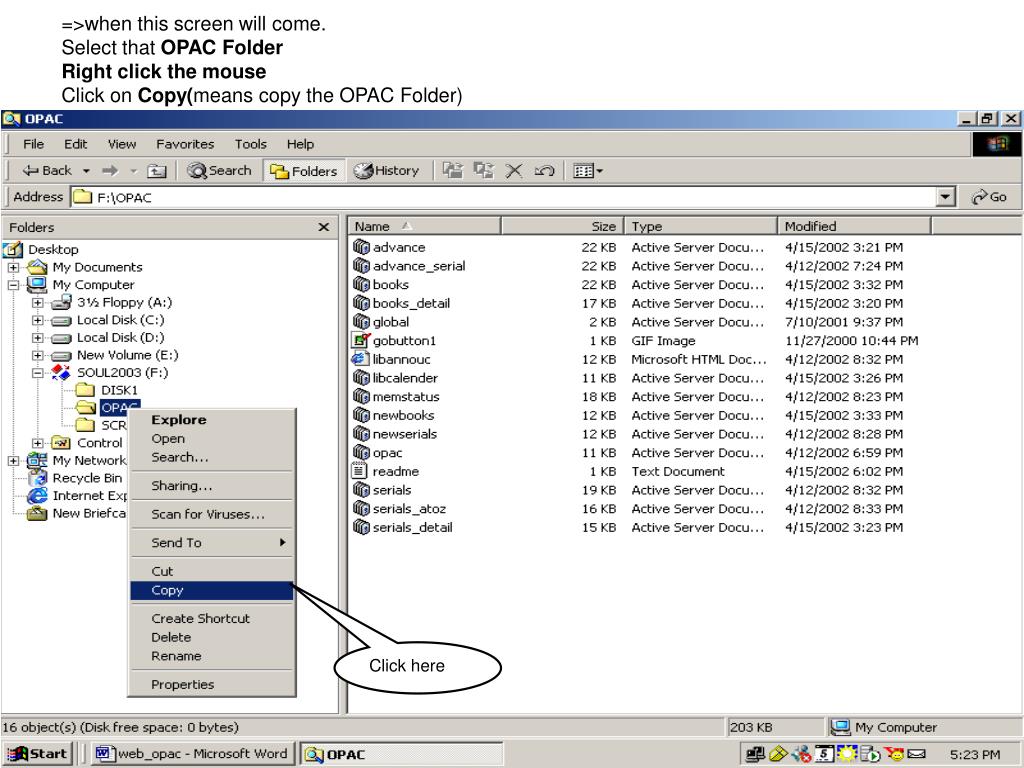Click the envelope icon in system tray
This screenshot has width=1024, height=768.
pos(917,754)
